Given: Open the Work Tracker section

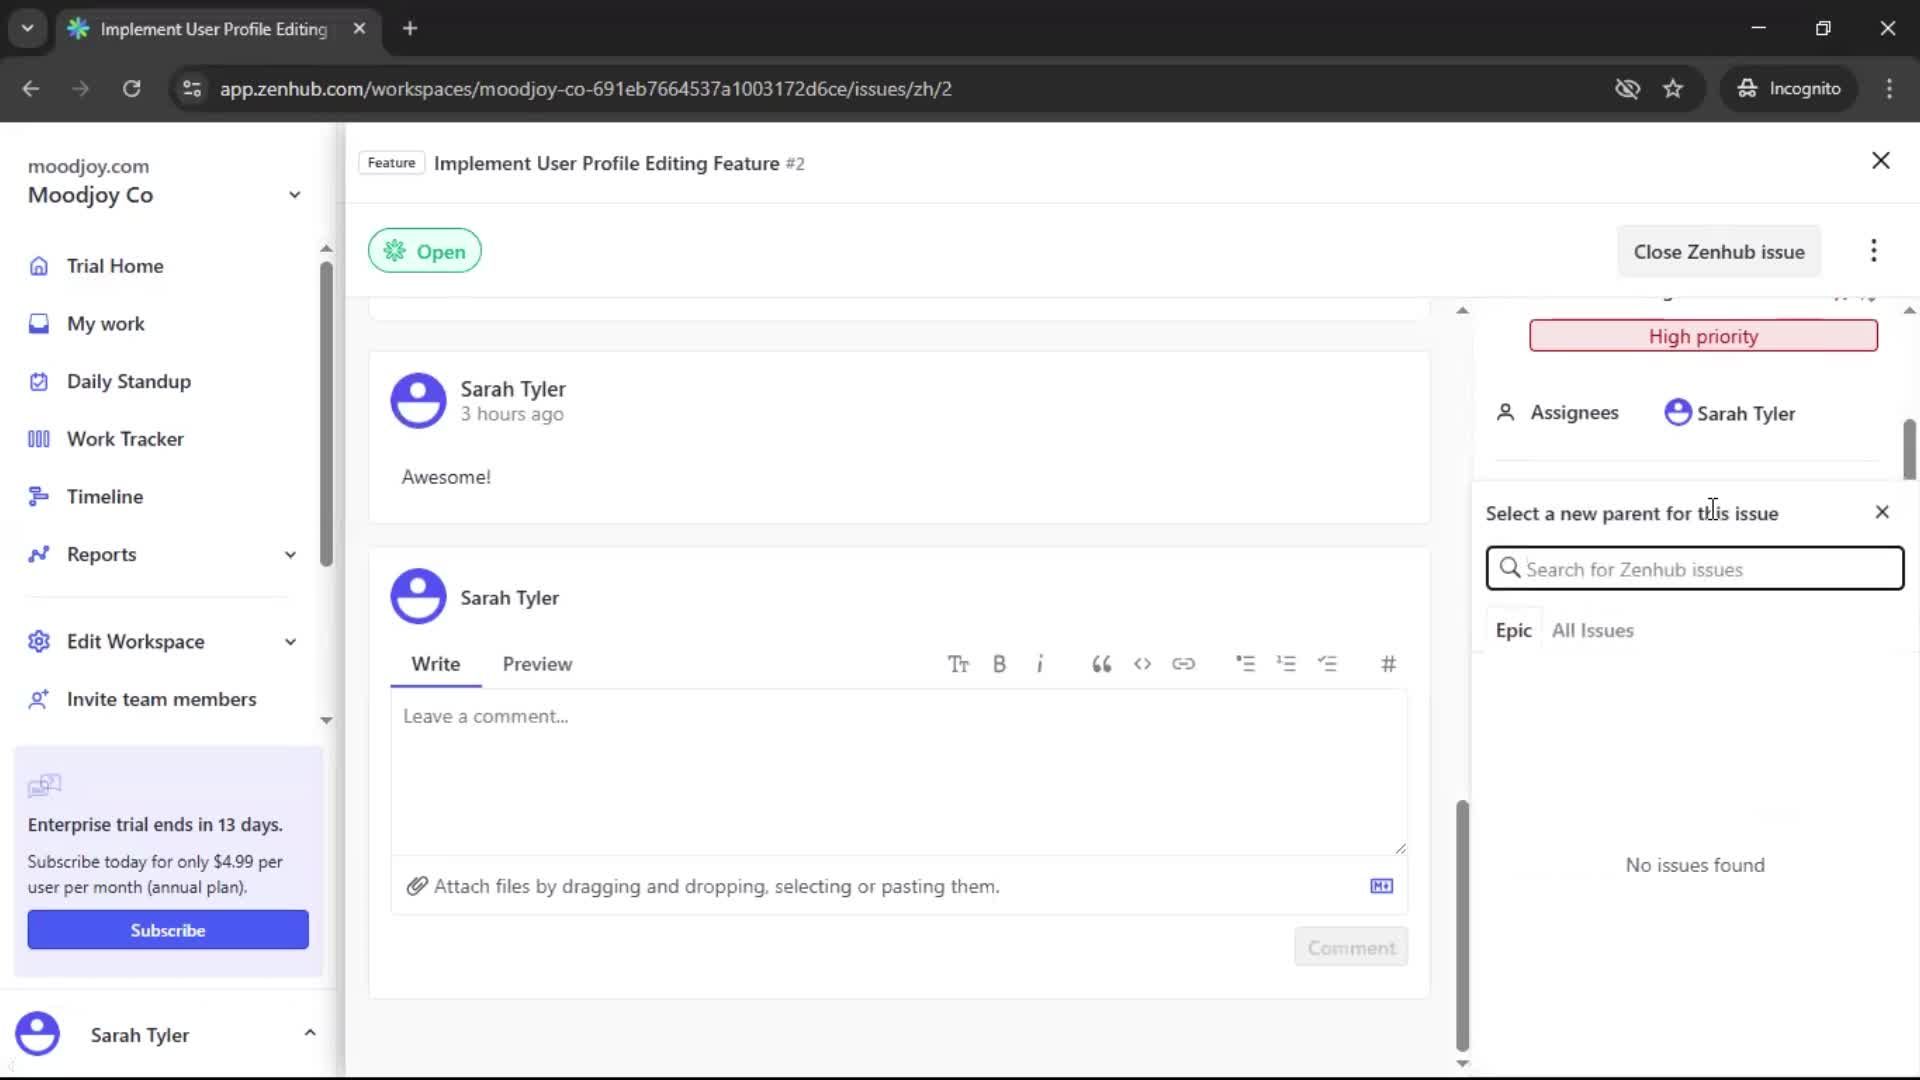Looking at the screenshot, I should click(124, 438).
